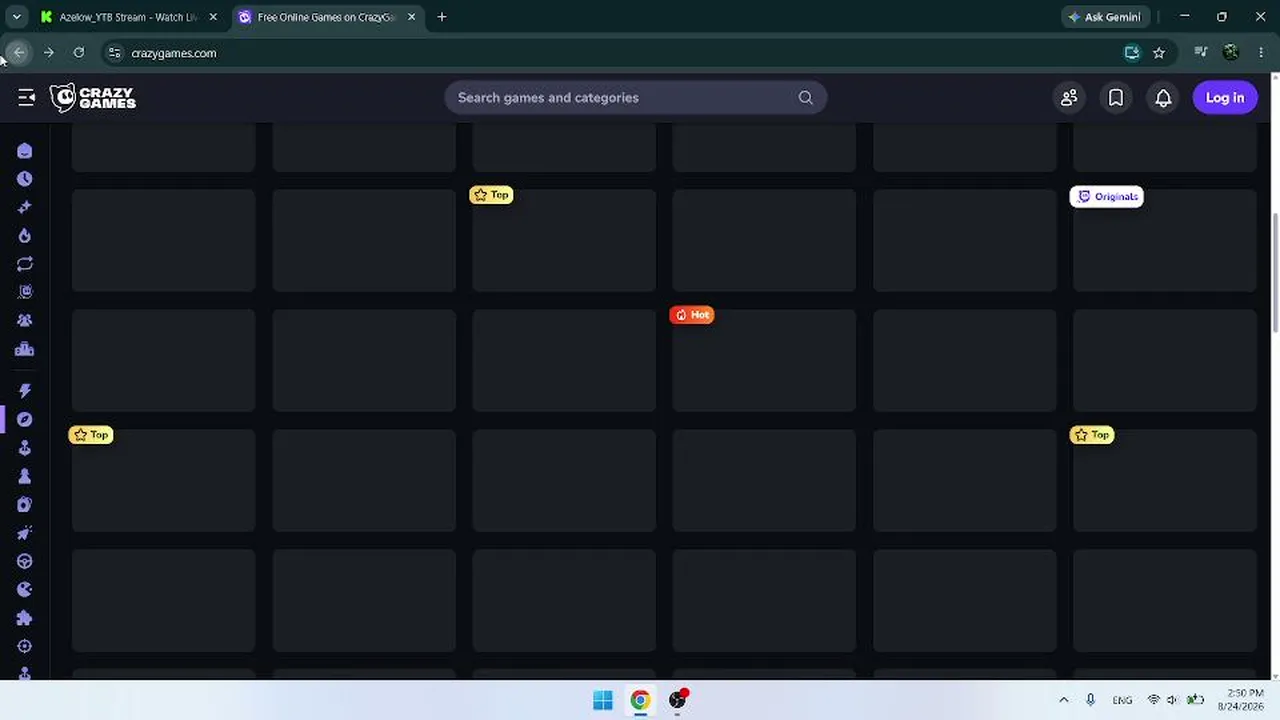Select the steering wheel Driving category
The width and height of the screenshot is (1280, 720).
click(25, 561)
